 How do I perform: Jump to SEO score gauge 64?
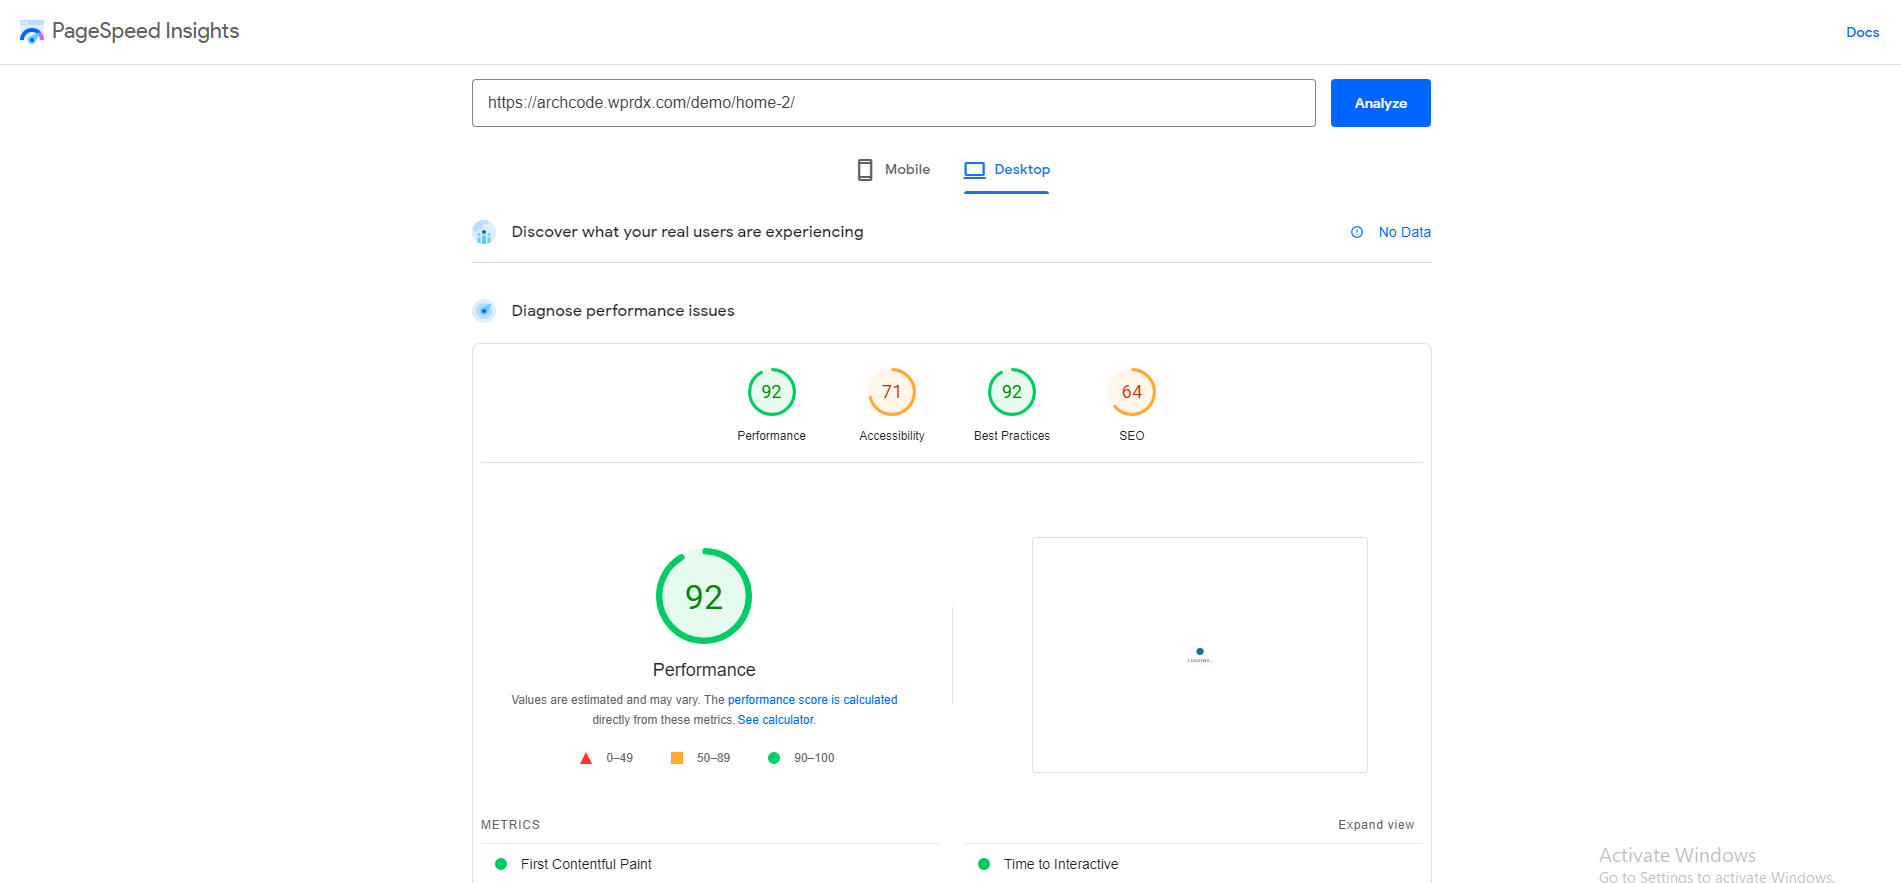point(1132,392)
